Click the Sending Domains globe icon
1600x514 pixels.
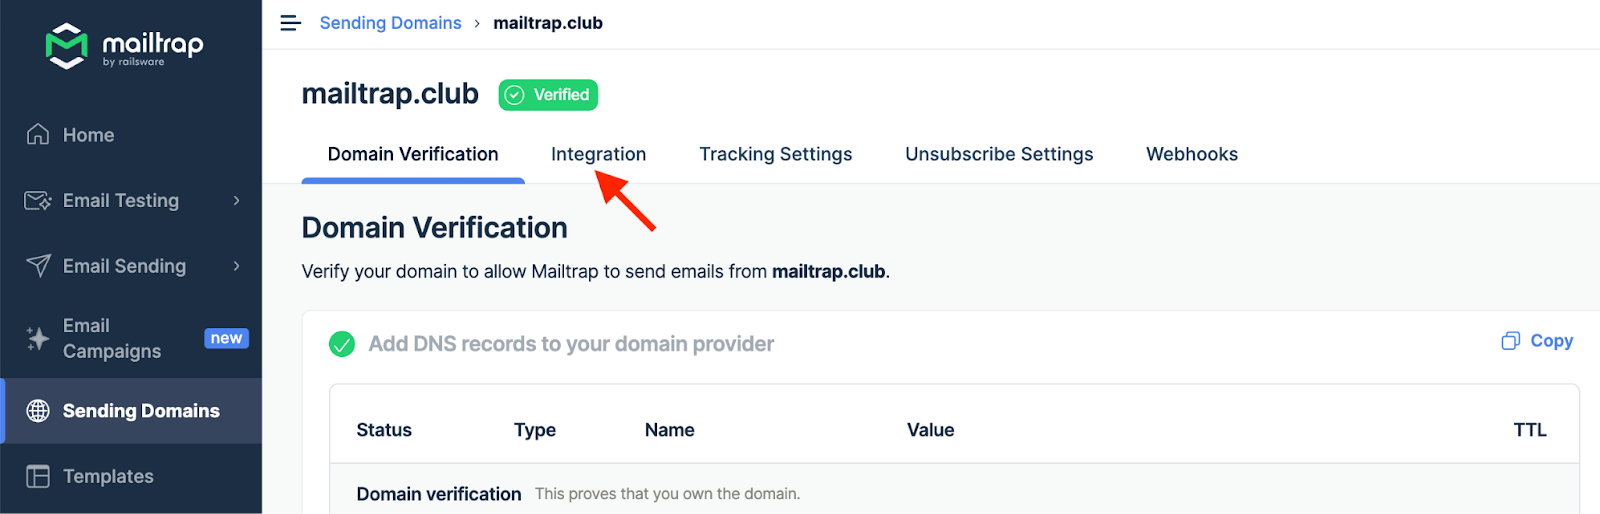(38, 411)
